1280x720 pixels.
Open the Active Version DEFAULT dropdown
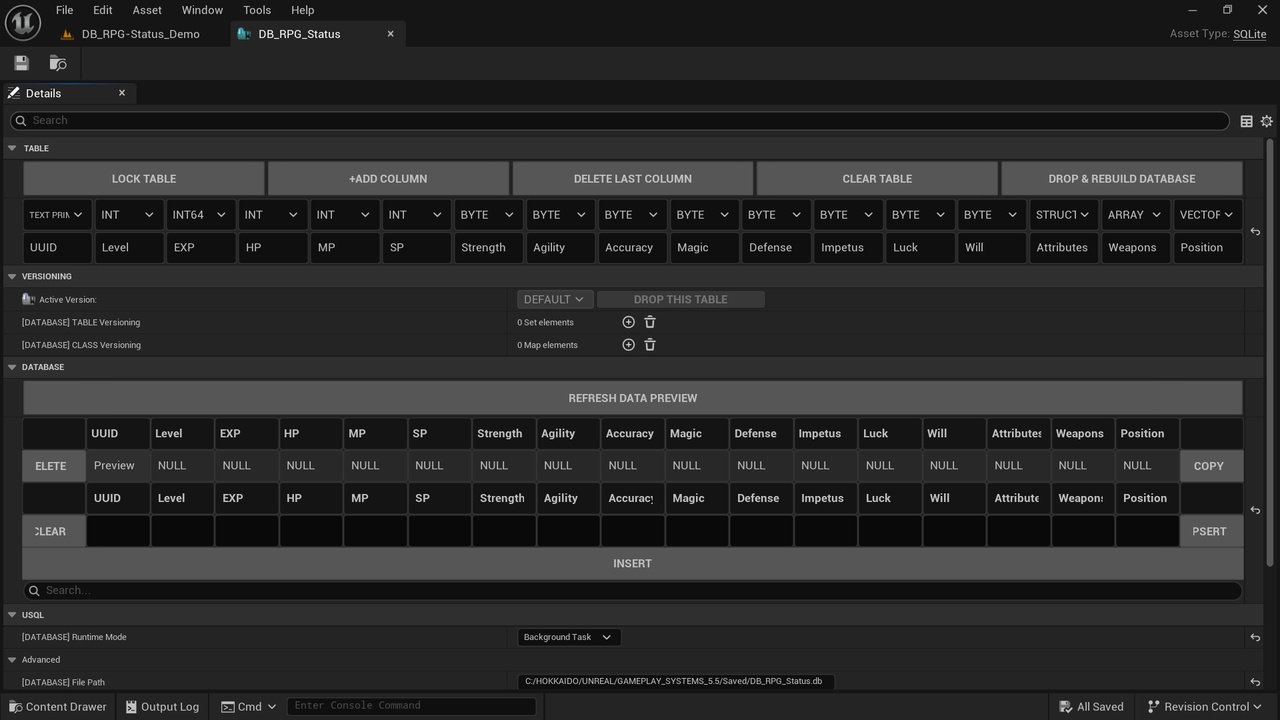[x=555, y=299]
